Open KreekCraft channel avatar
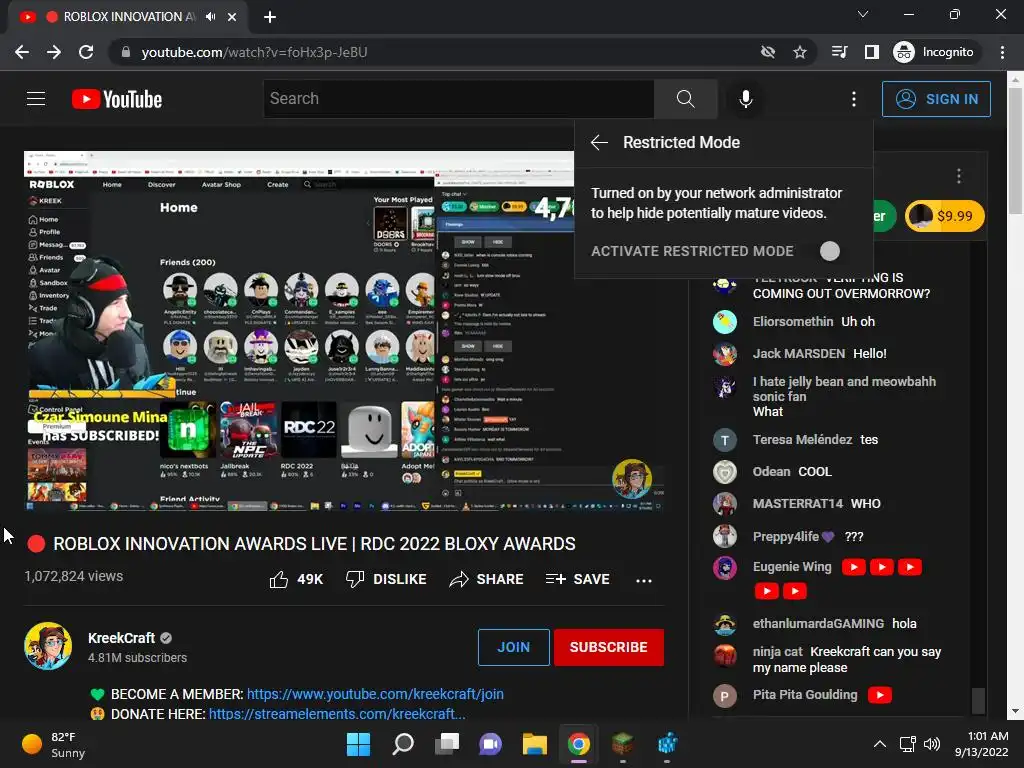The image size is (1024, 768). coord(48,646)
